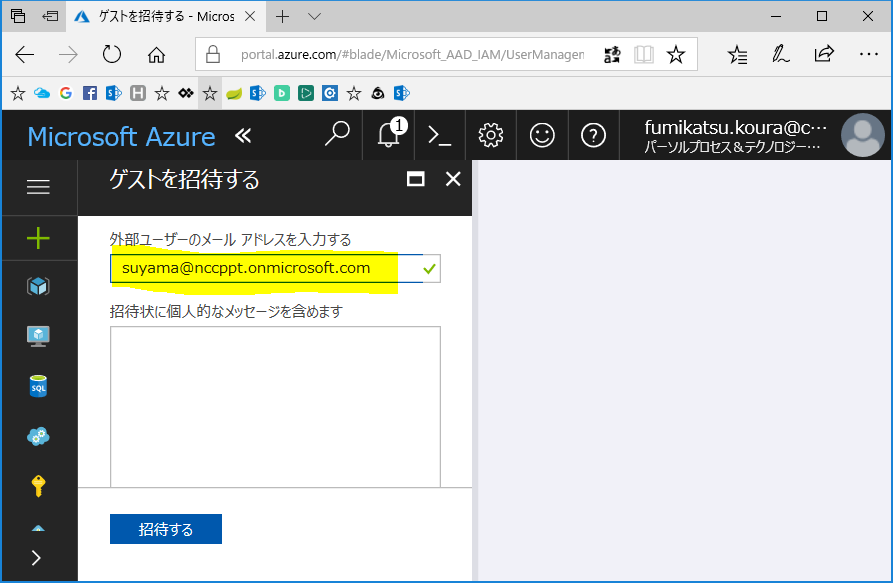The width and height of the screenshot is (893, 583).
Task: Maximize the guest invite blade
Action: 416,179
